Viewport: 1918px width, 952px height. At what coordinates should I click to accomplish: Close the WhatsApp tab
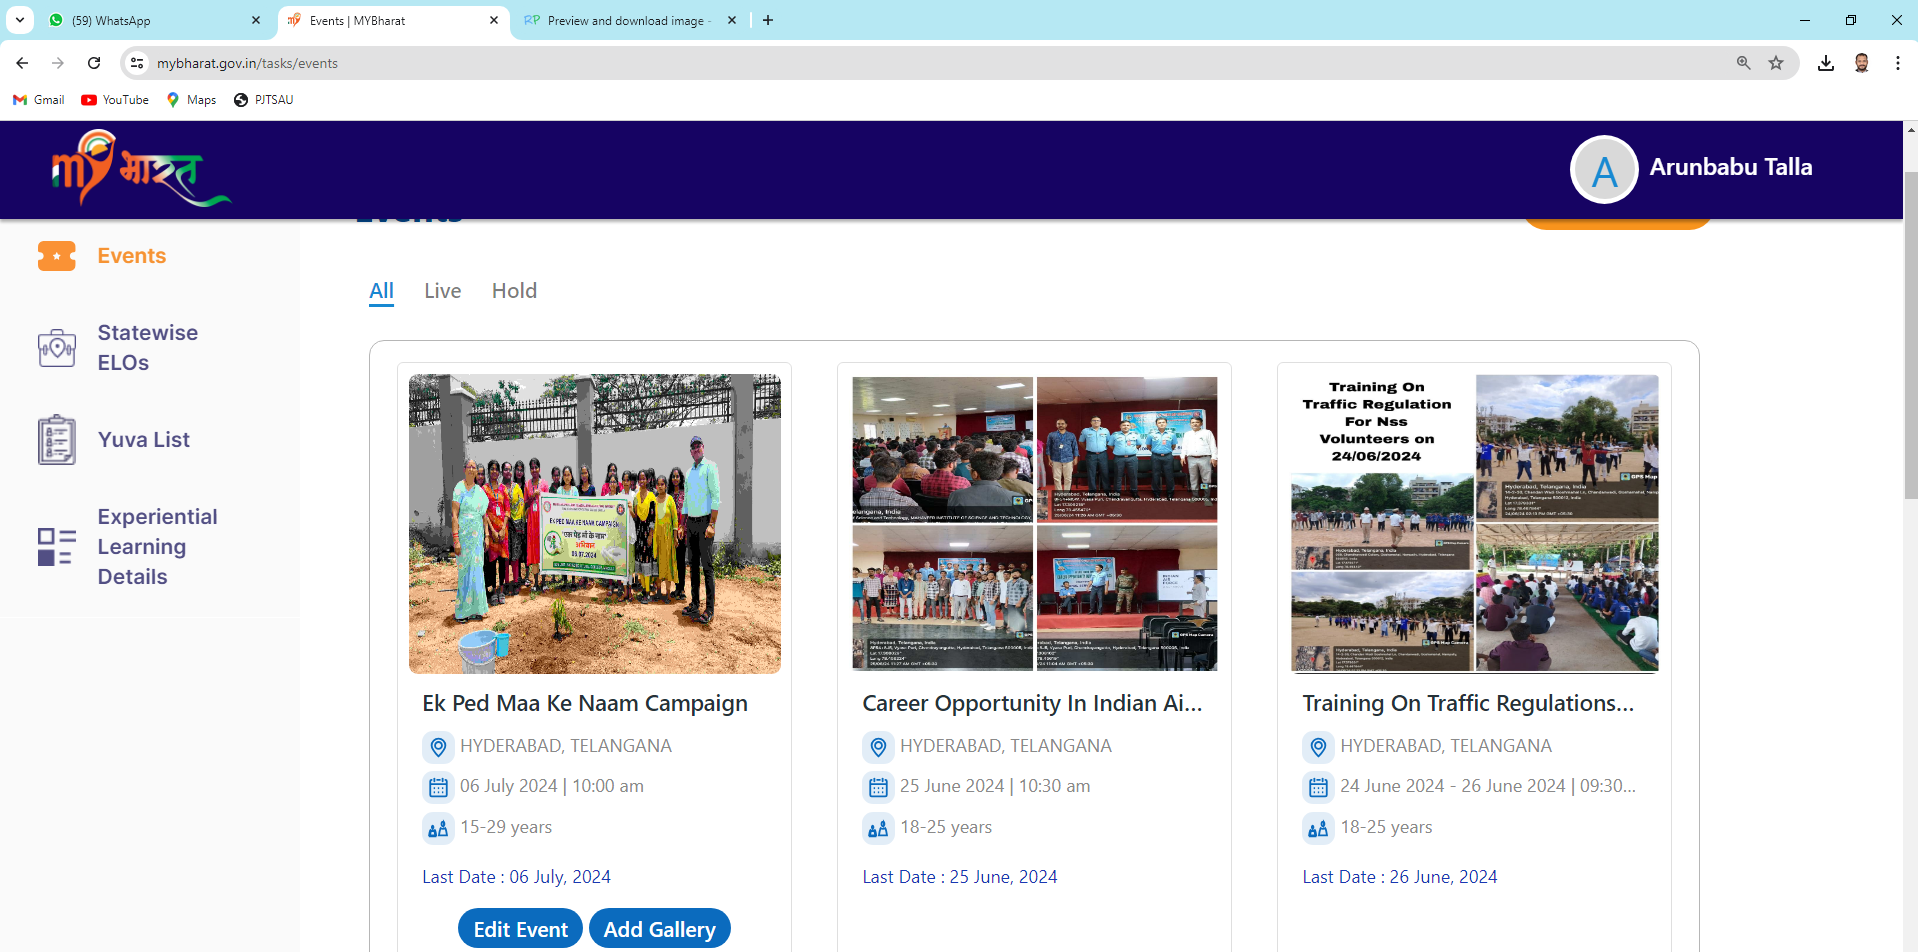256,20
